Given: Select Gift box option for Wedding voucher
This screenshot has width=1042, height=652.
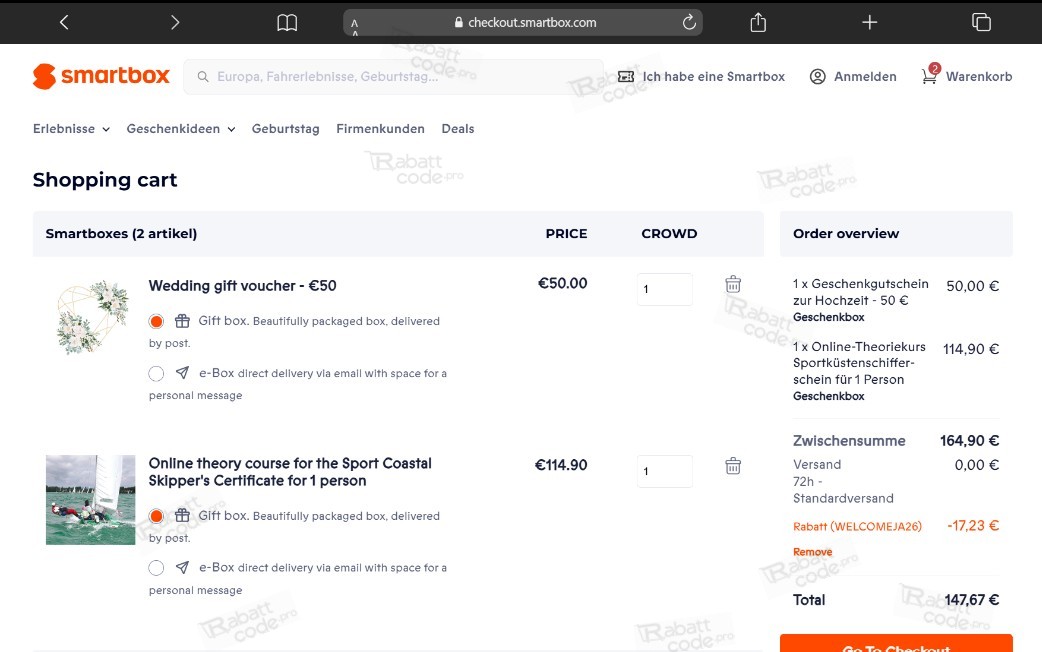Looking at the screenshot, I should pyautogui.click(x=156, y=322).
